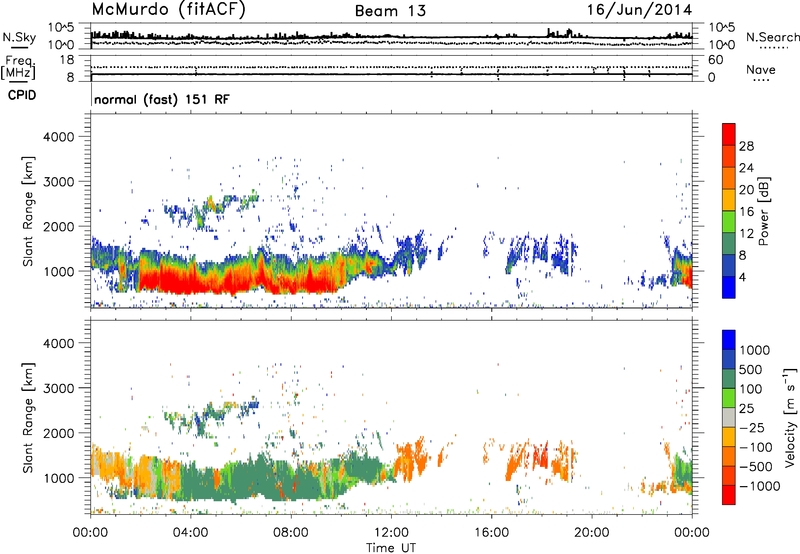Click the '4000' tick in the Power panel
Viewport: 800px width, 554px height.
(59, 137)
